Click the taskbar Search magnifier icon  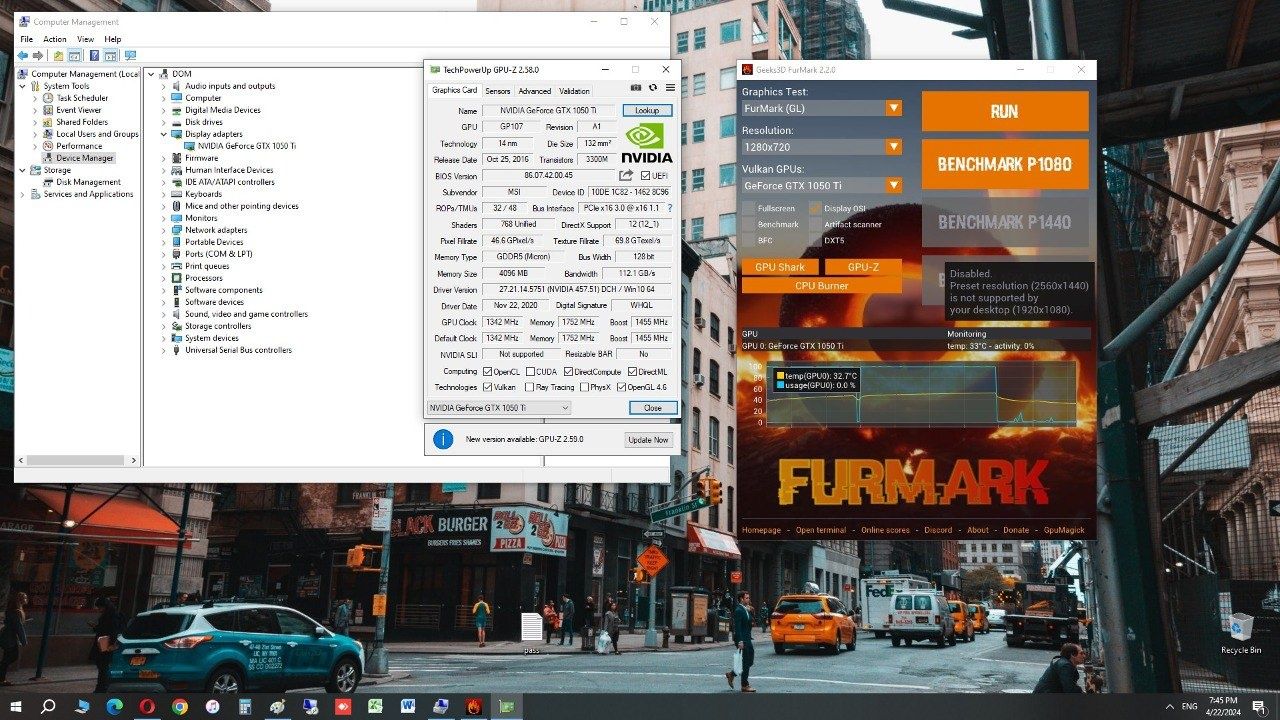[x=48, y=706]
